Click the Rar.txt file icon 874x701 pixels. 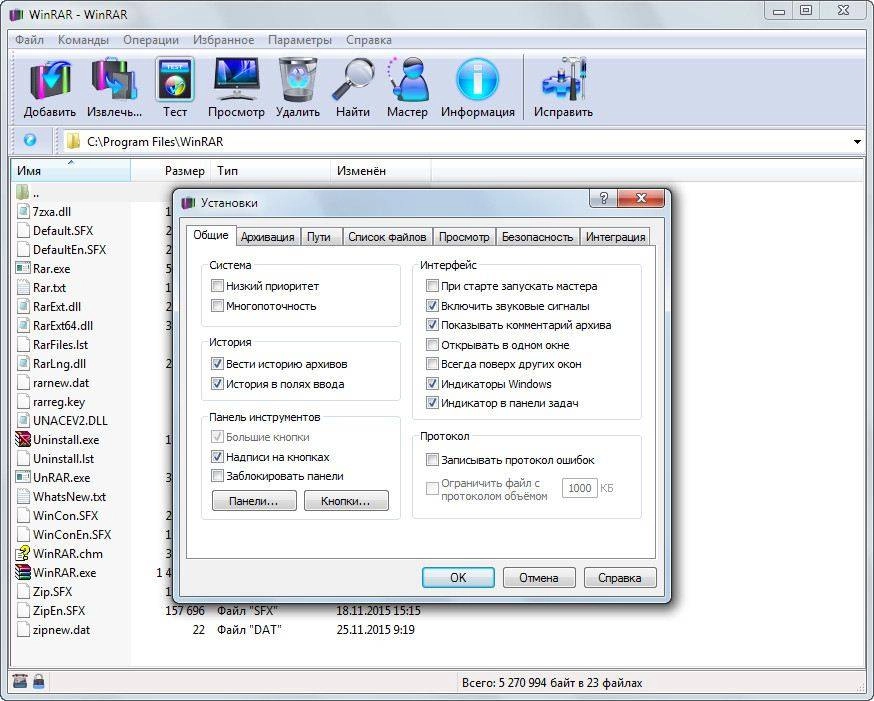[x=23, y=288]
